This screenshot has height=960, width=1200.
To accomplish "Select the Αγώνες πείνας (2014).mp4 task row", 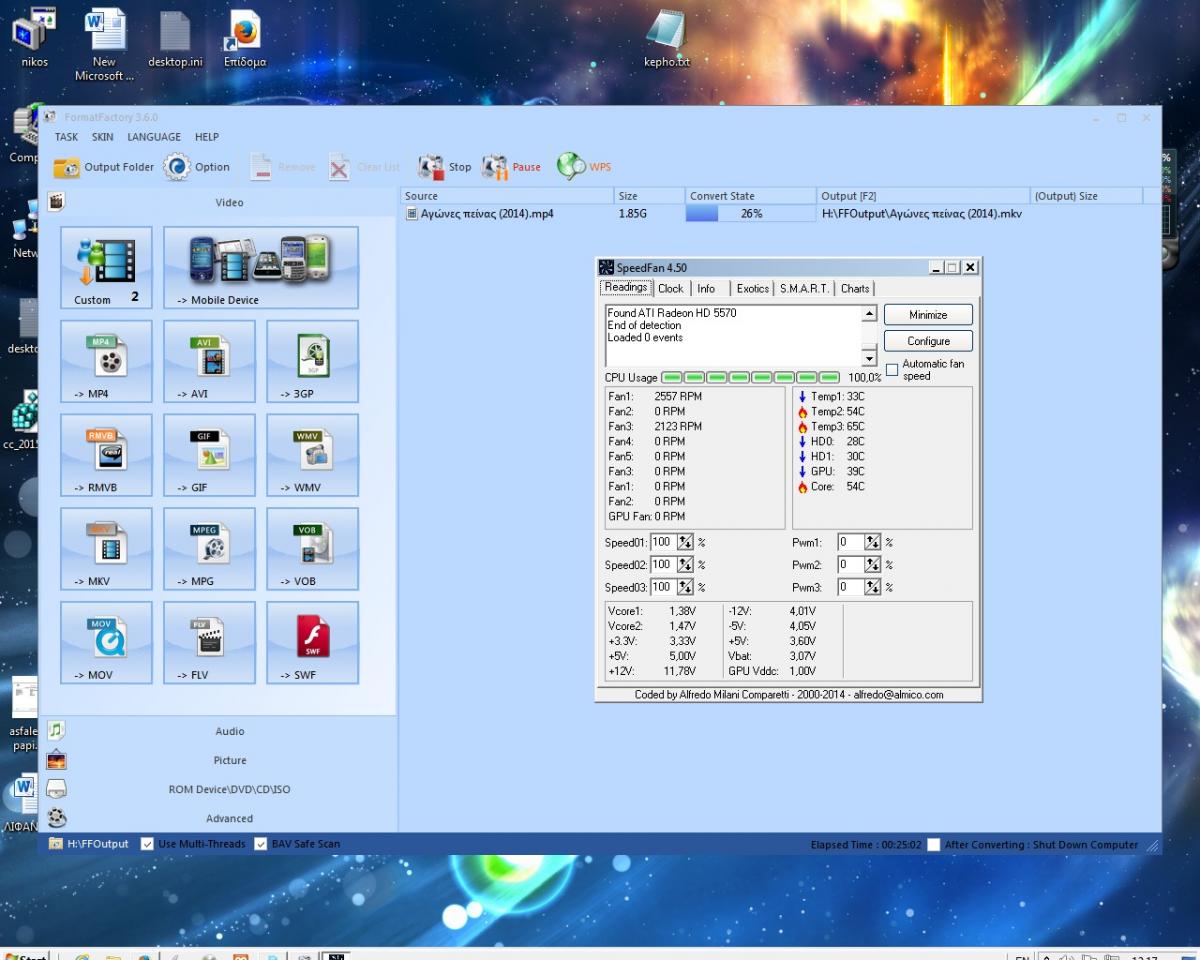I will (771, 213).
